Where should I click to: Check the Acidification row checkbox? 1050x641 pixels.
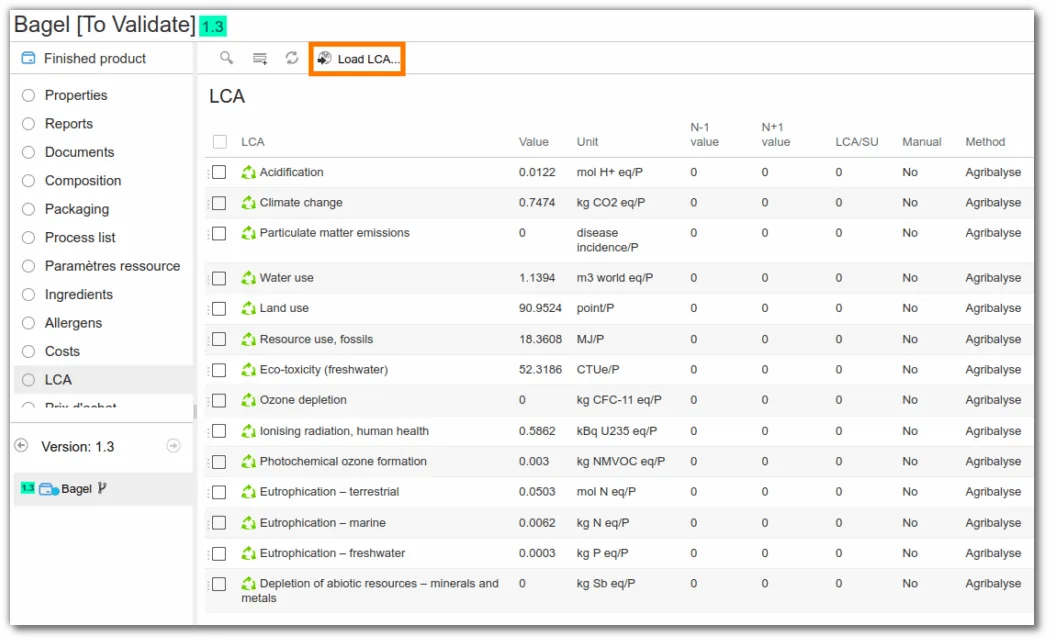219,172
